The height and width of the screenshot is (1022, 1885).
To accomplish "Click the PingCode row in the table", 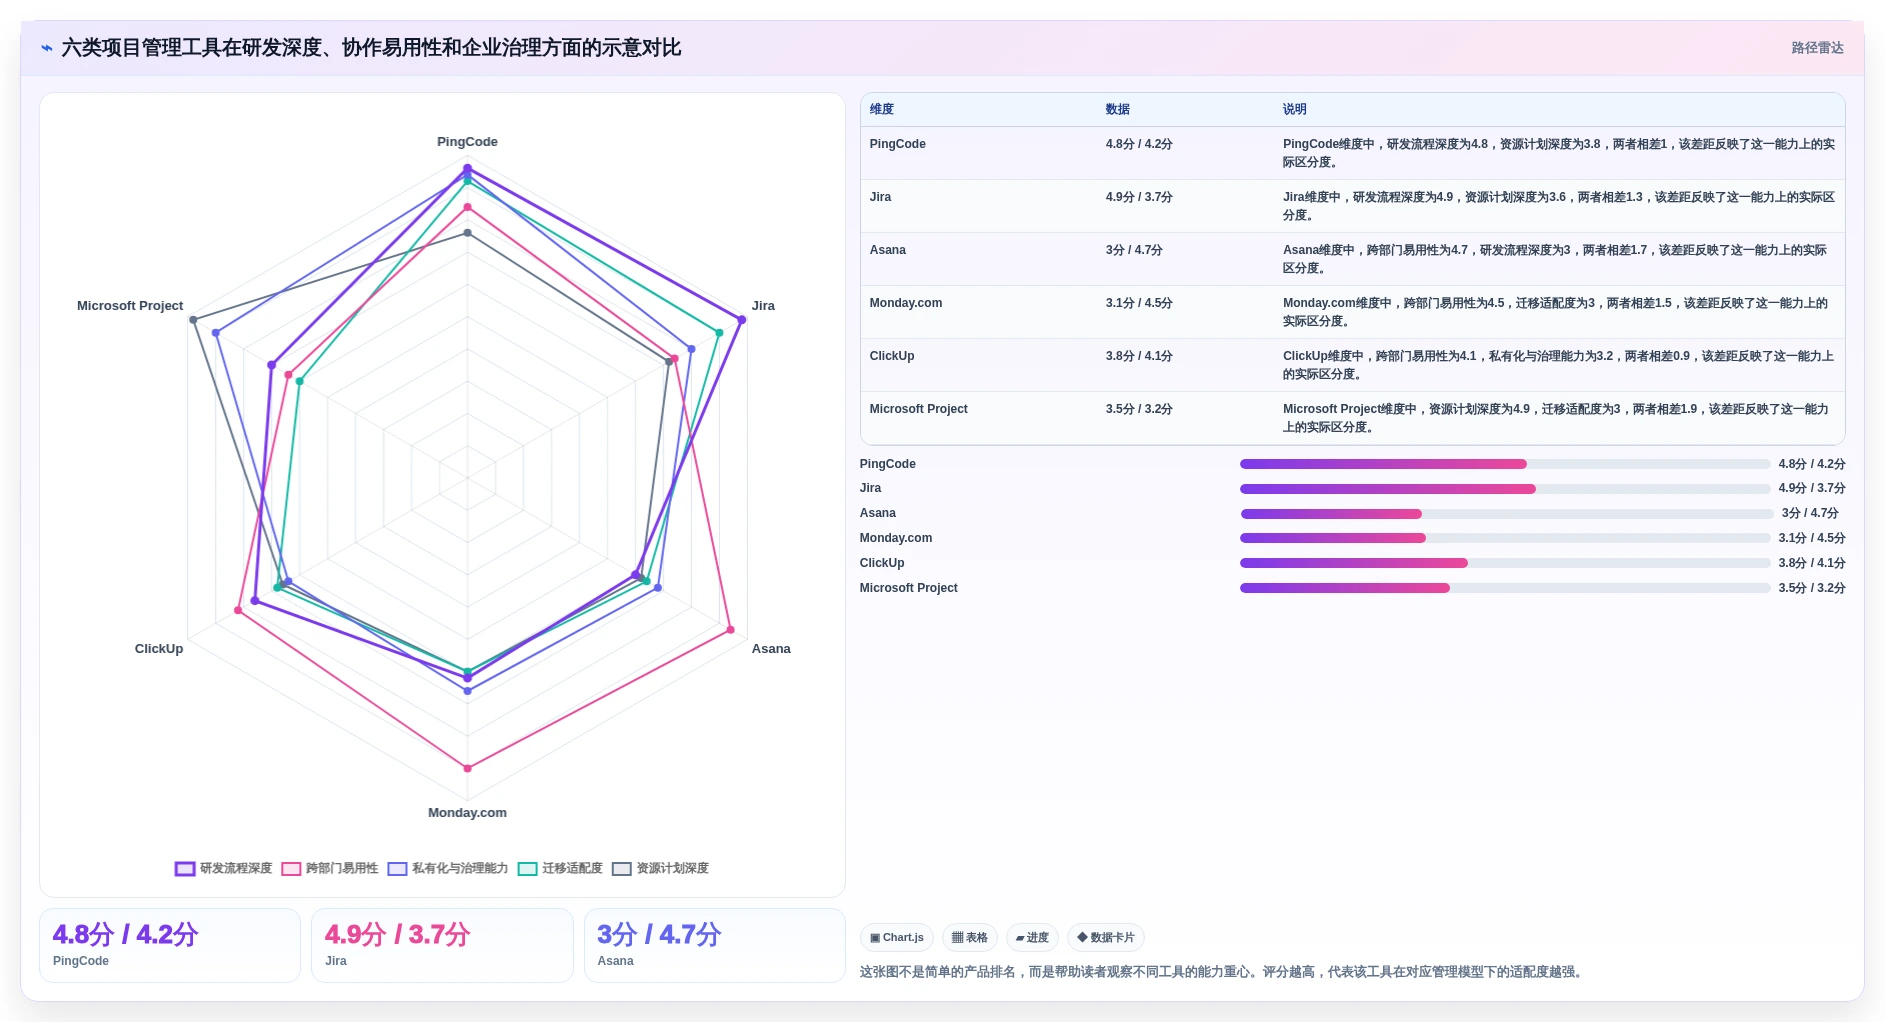I will (x=1352, y=153).
